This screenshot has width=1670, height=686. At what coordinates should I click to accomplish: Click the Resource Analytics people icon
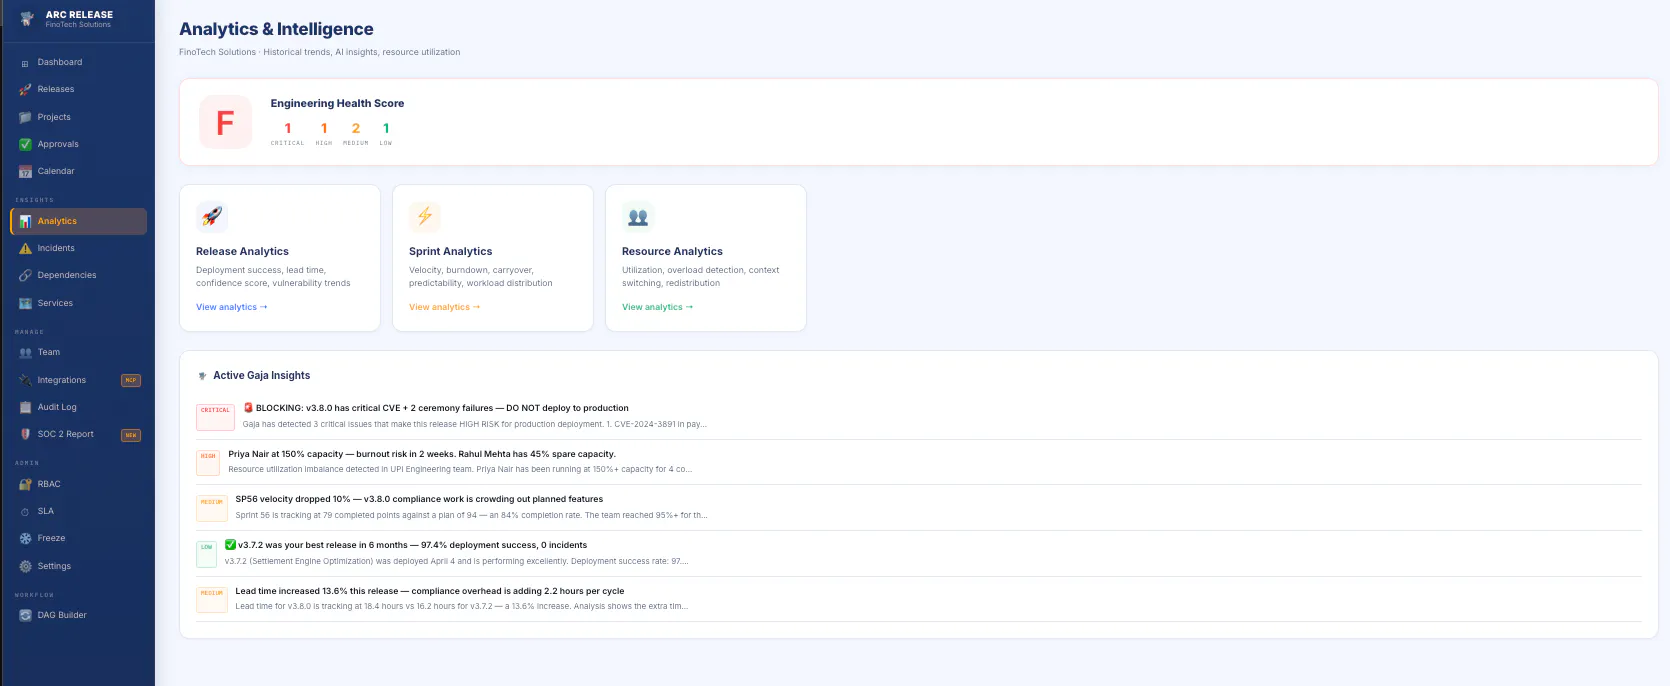(x=638, y=216)
